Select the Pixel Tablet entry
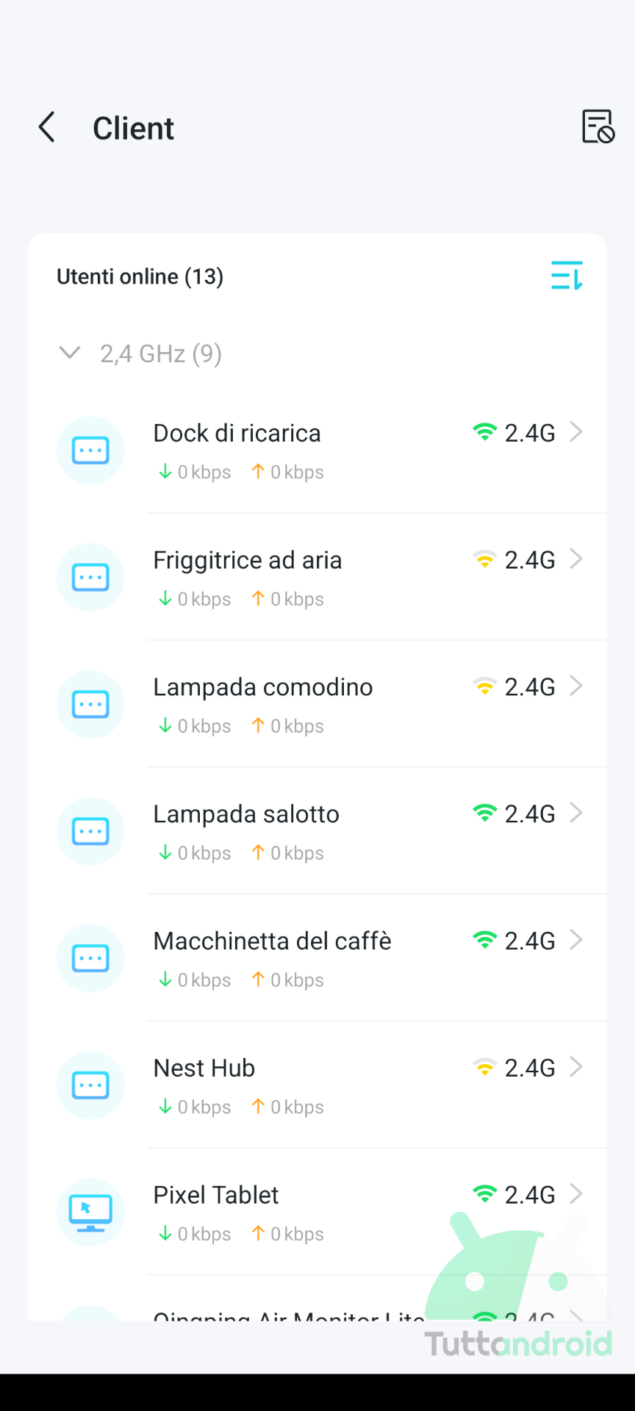The width and height of the screenshot is (635, 1411). click(216, 1195)
